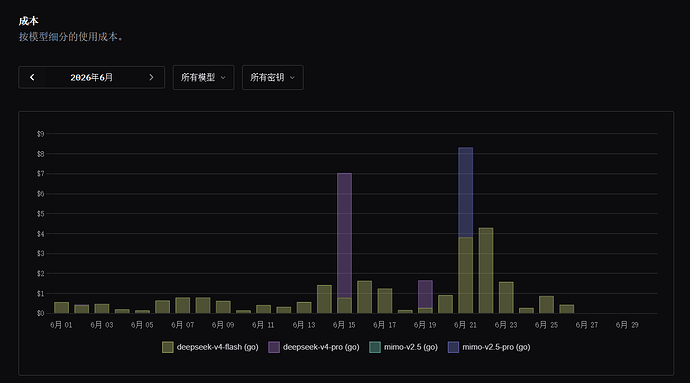Select the olive bar on 6月 07
Viewport: 690px width, 383px height.
coord(183,306)
